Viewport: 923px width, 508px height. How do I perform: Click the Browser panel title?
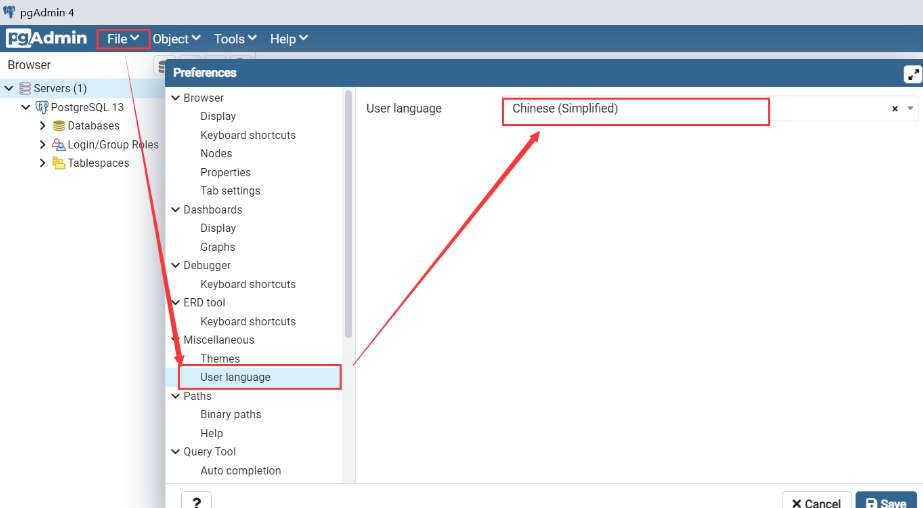(x=29, y=65)
